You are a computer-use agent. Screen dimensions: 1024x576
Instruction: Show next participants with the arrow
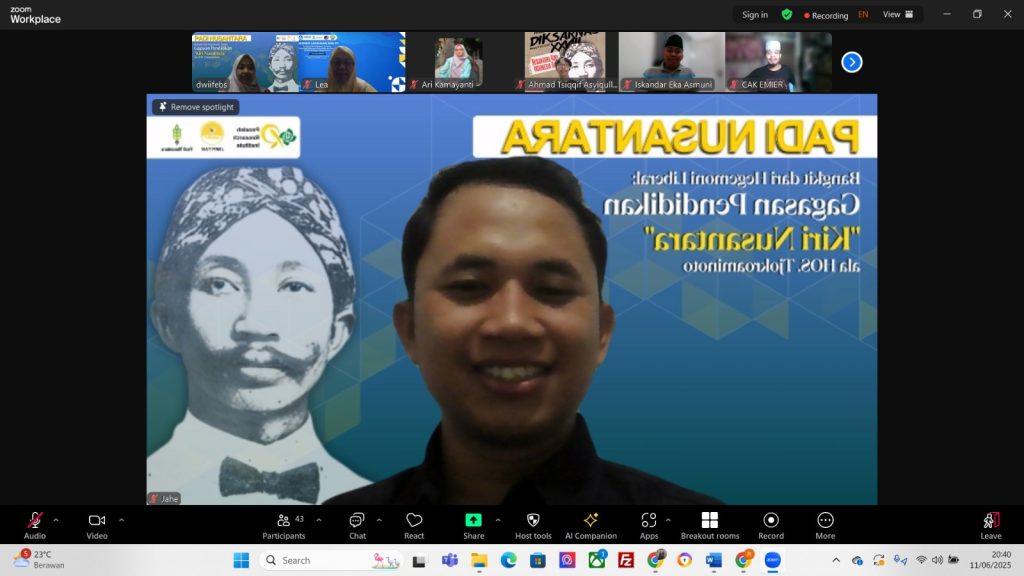tap(851, 62)
